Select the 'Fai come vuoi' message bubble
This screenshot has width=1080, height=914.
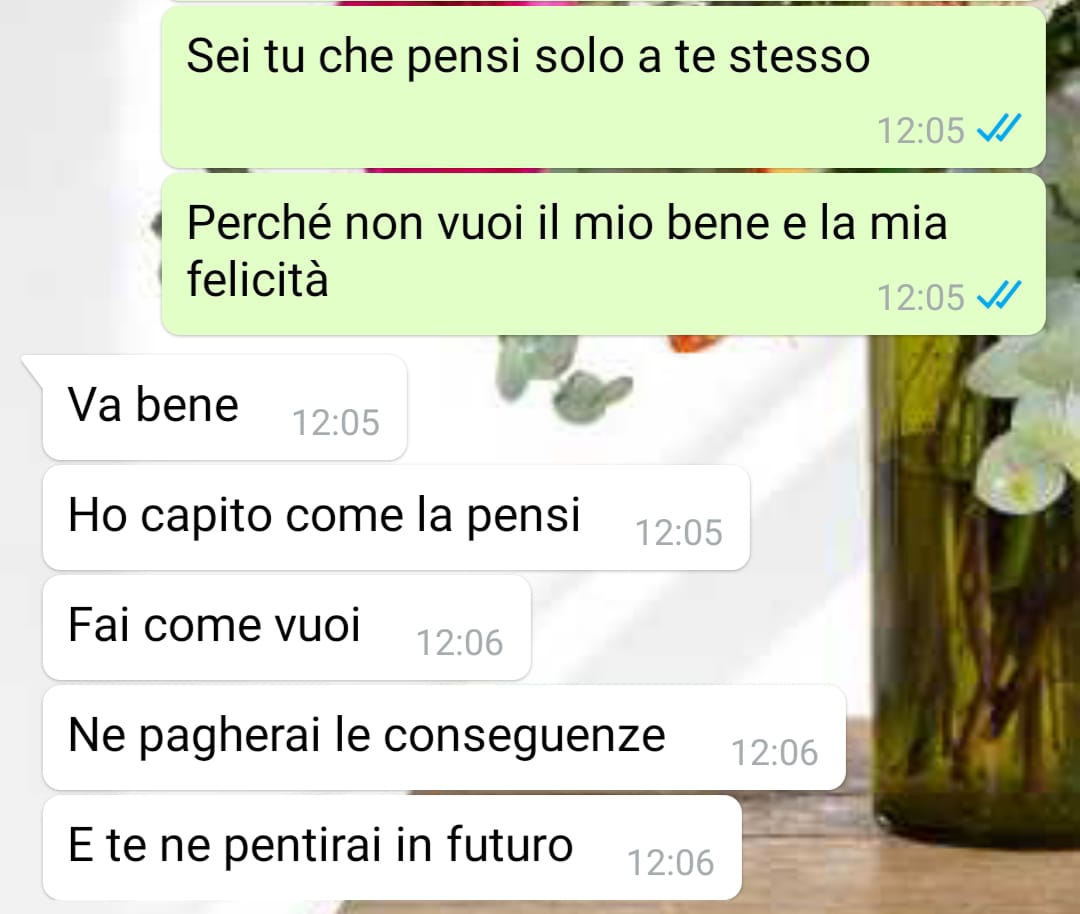[287, 627]
